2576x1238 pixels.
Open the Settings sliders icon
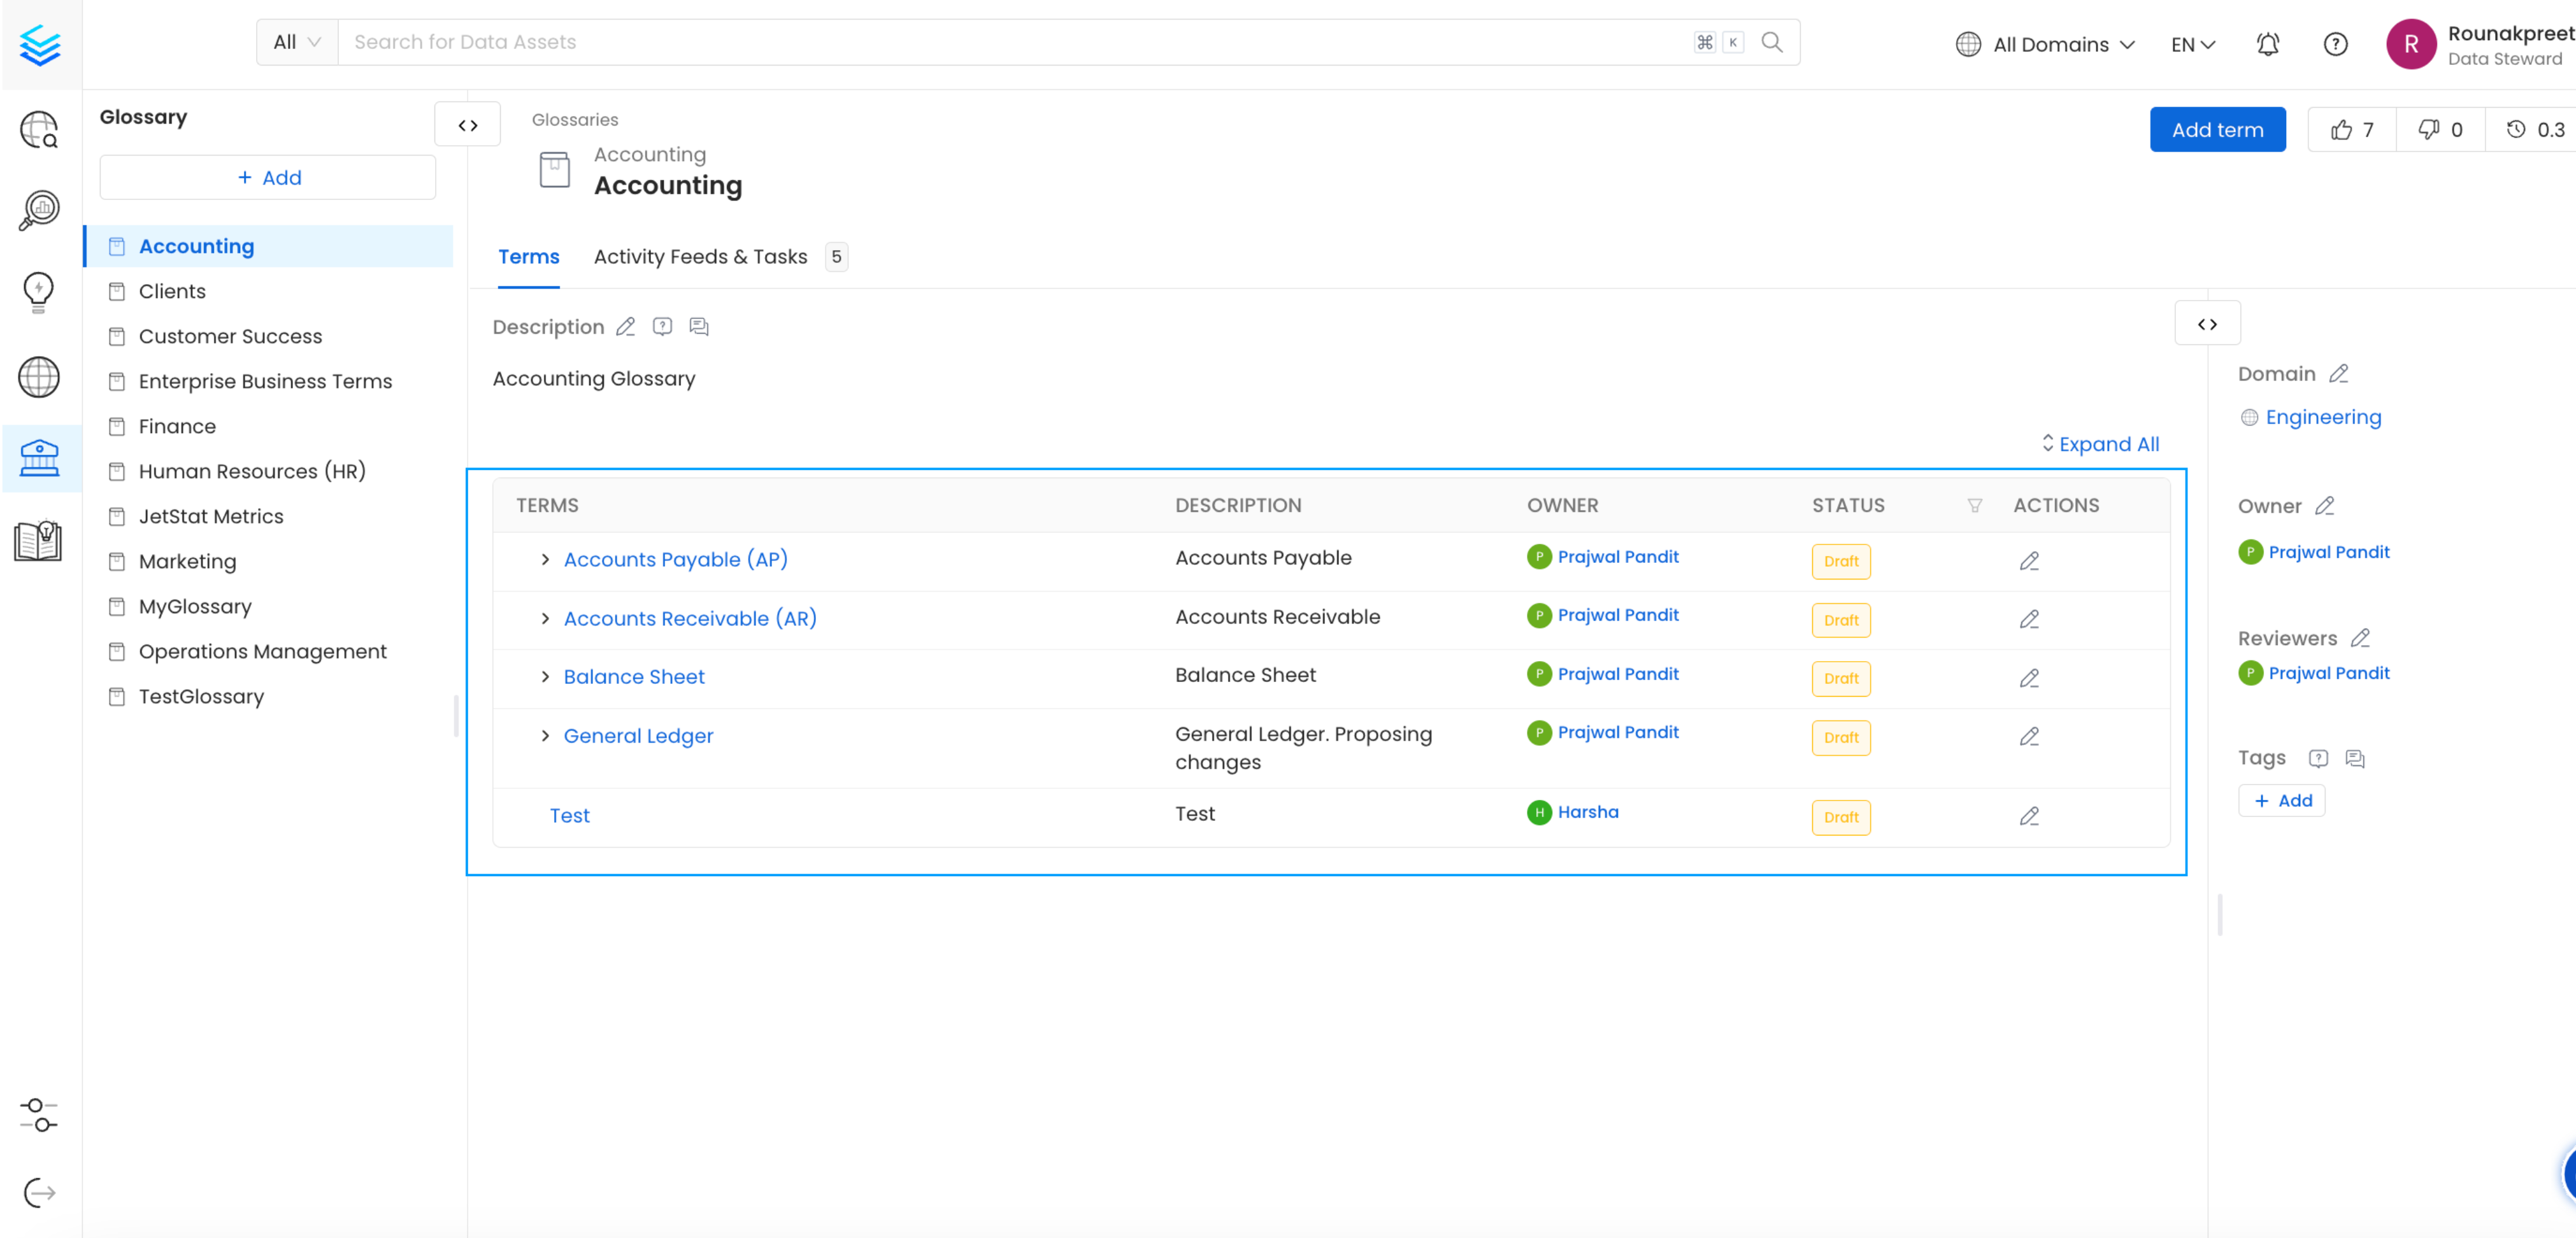pos(39,1115)
